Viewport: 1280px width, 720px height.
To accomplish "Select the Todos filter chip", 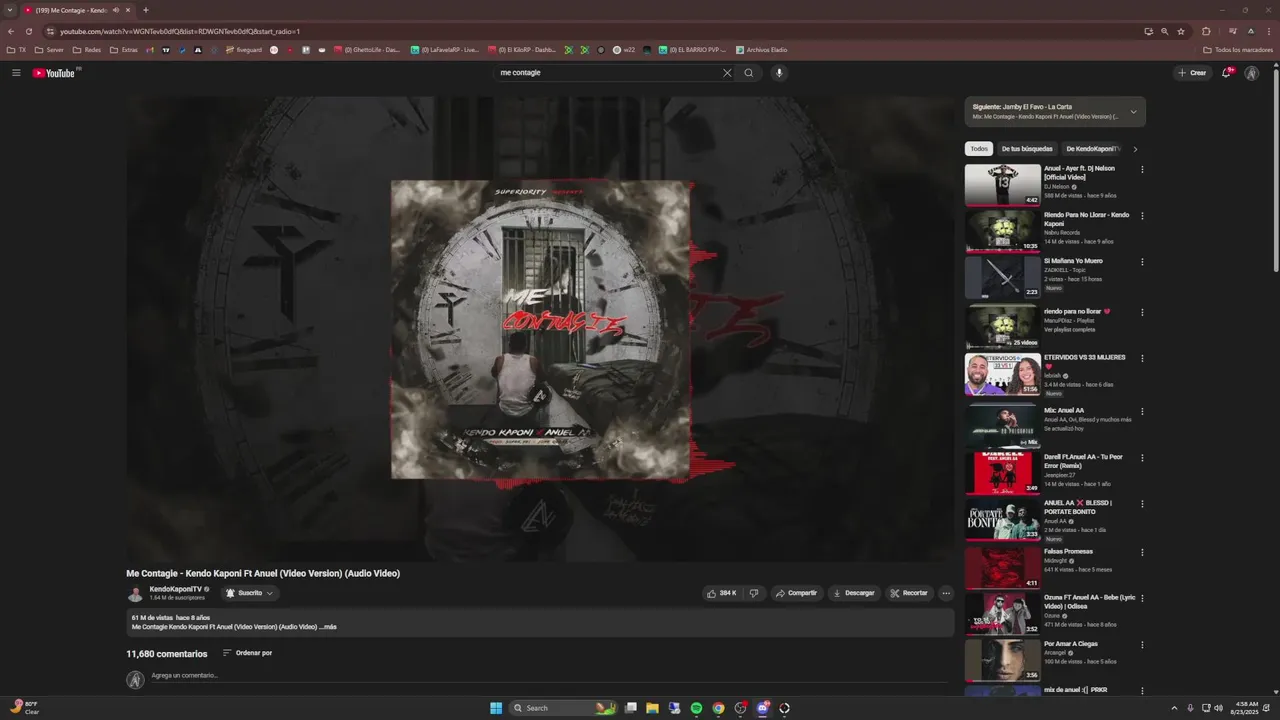I will pyautogui.click(x=979, y=149).
